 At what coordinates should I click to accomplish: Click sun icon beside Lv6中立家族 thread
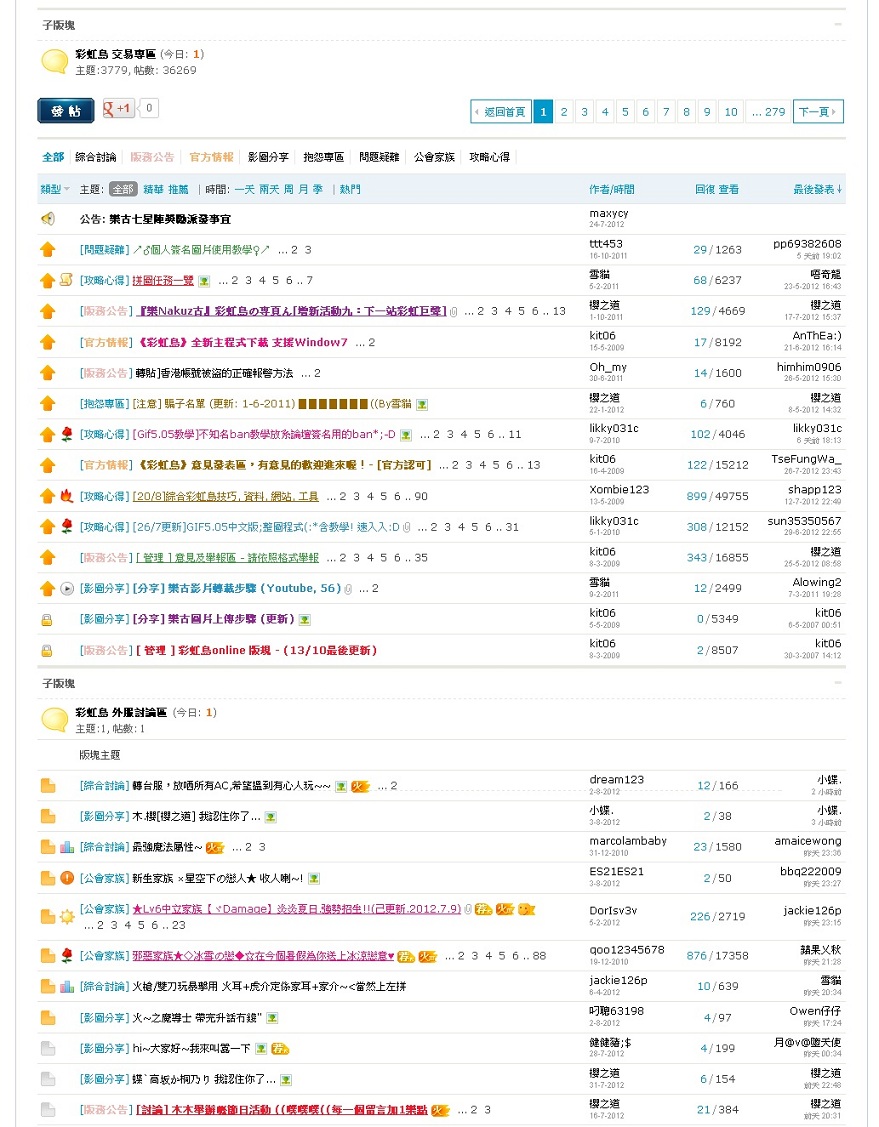[67, 916]
